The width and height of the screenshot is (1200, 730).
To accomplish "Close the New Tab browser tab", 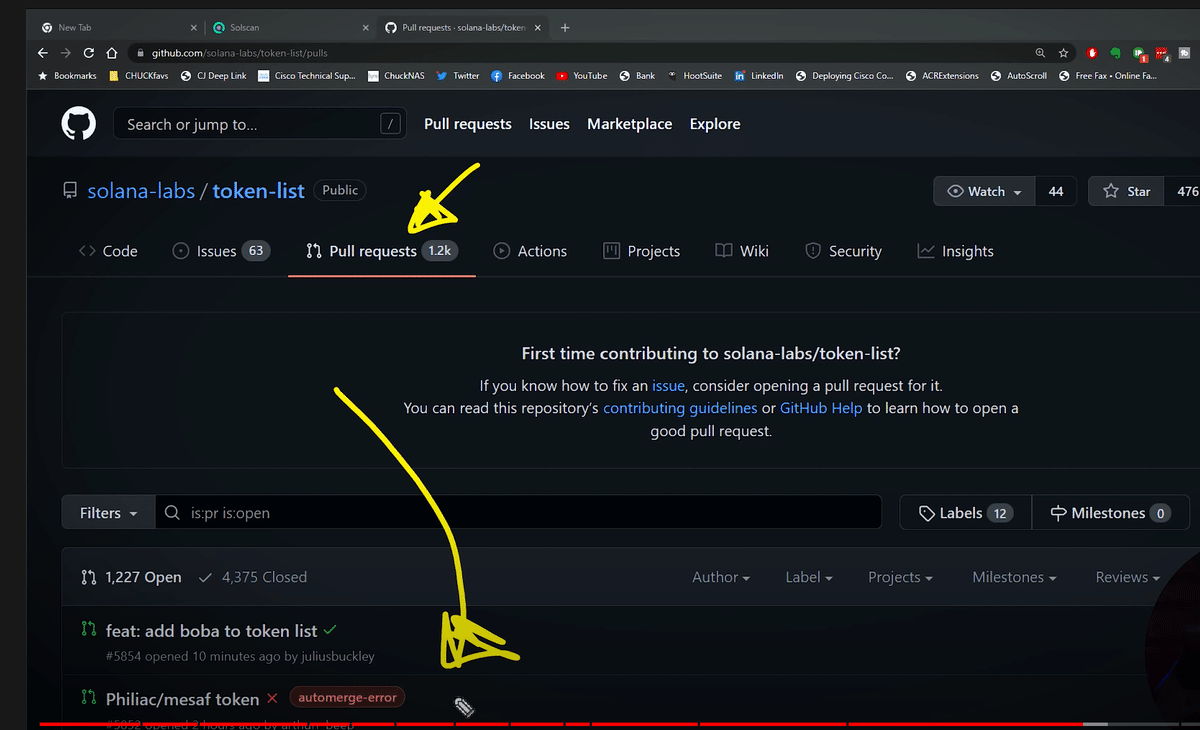I will click(x=193, y=28).
